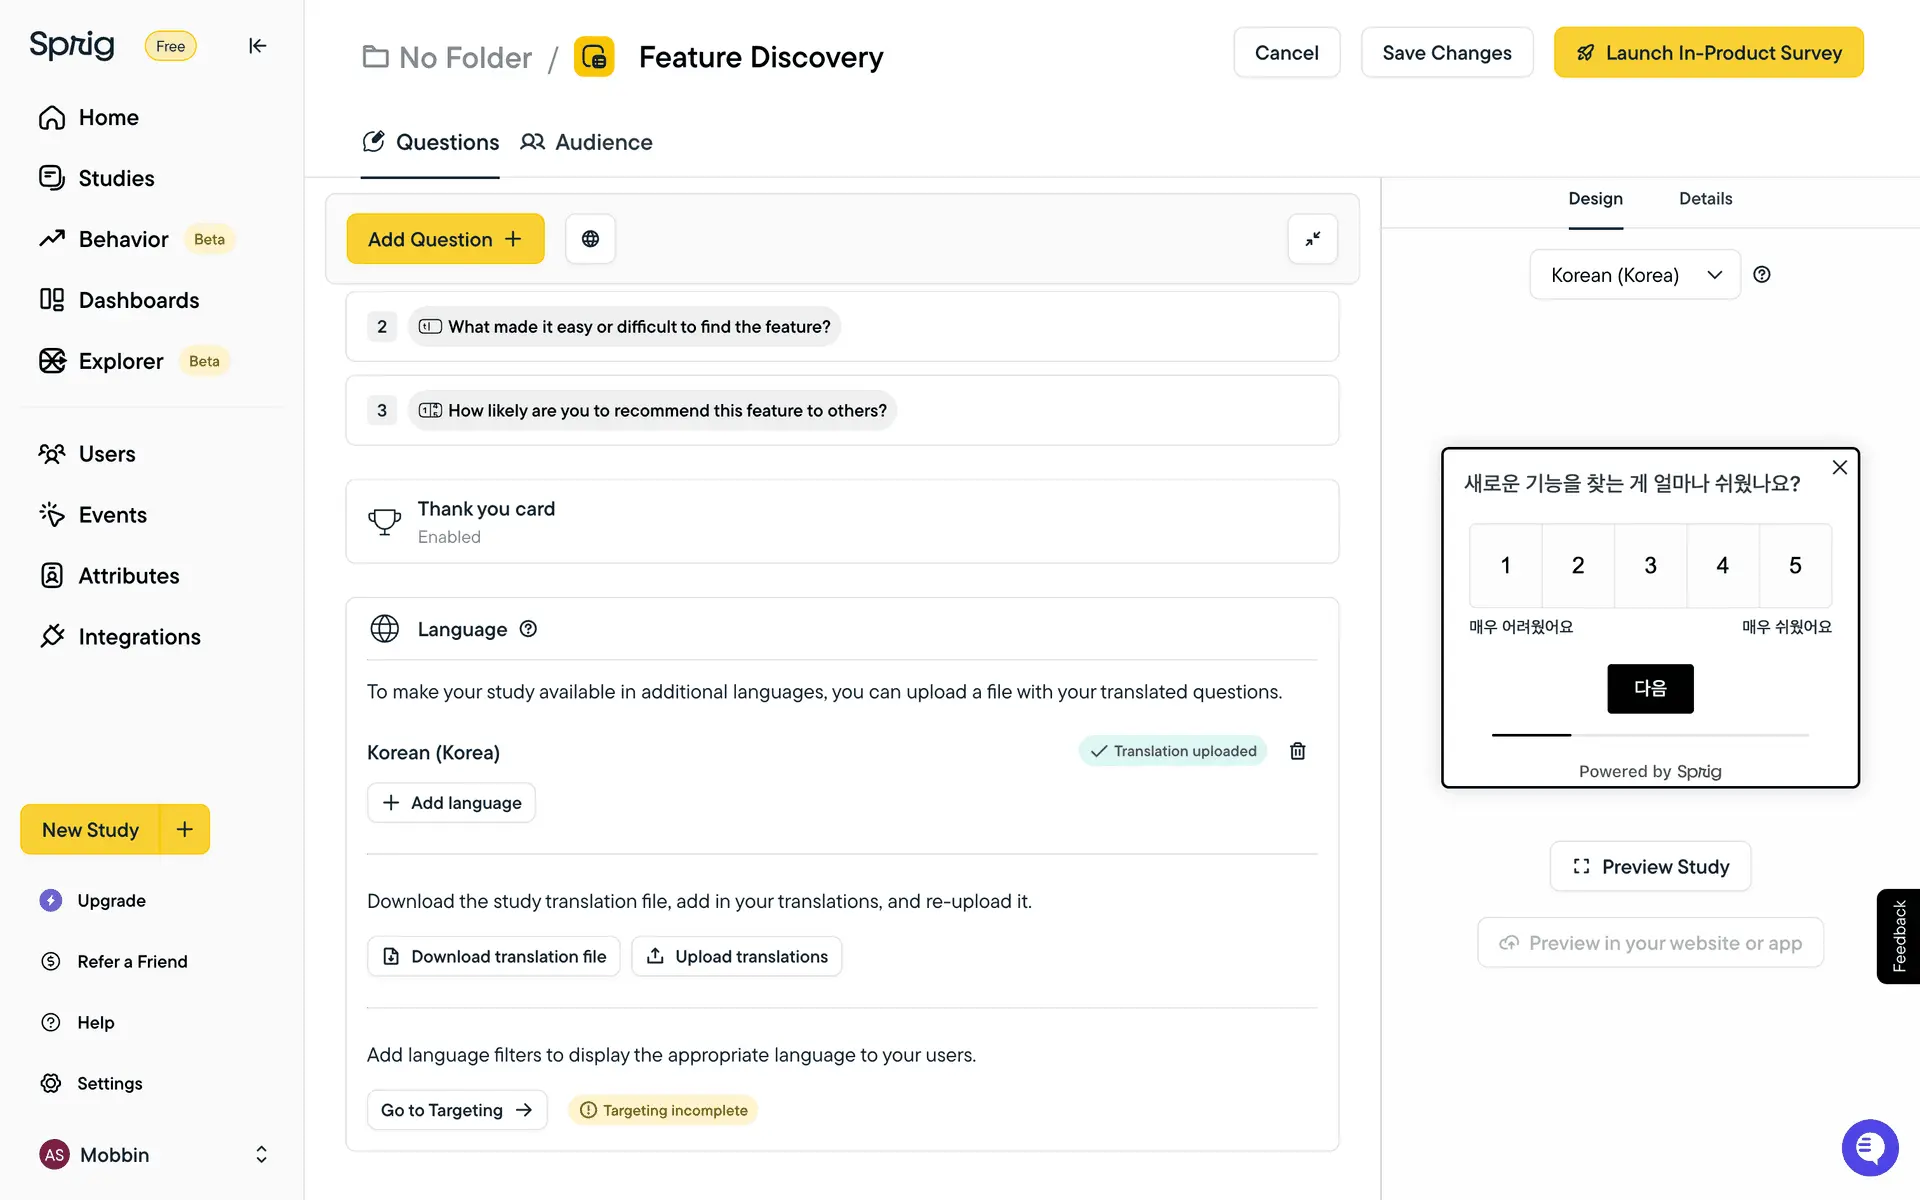Click Download translation file button

494,957
